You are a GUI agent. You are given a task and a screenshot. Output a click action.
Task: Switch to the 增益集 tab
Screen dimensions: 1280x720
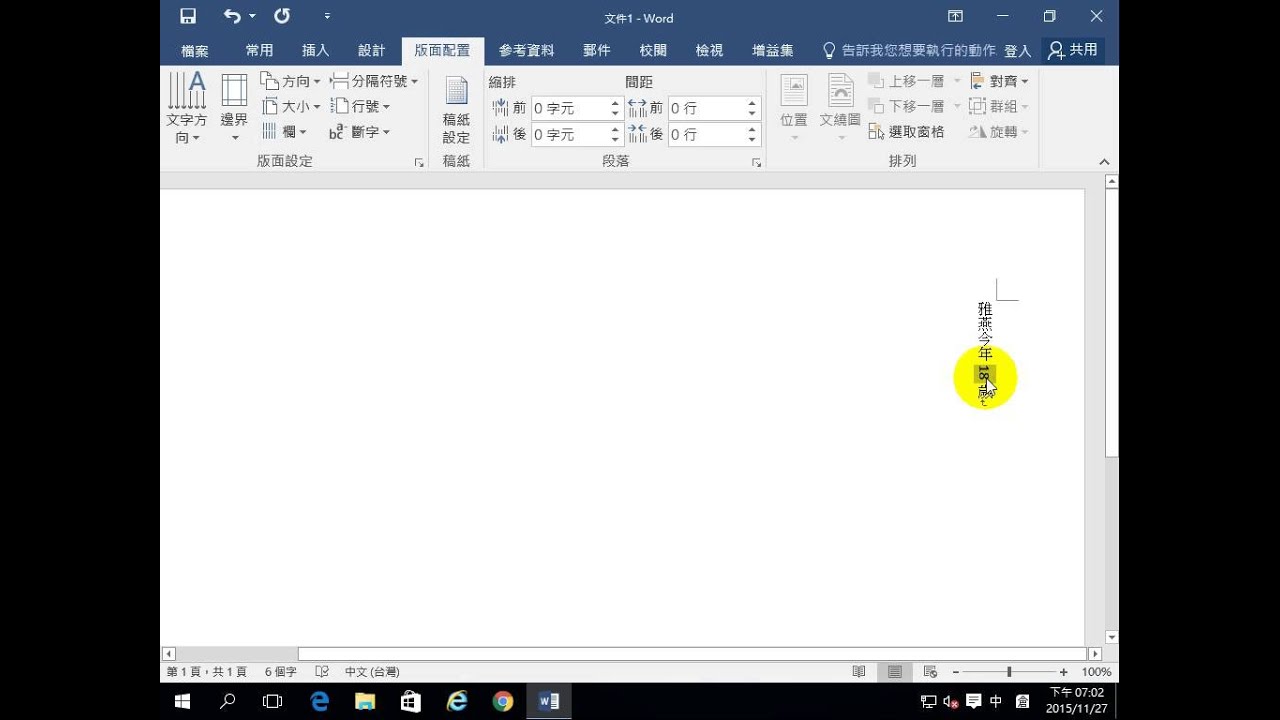[x=773, y=51]
